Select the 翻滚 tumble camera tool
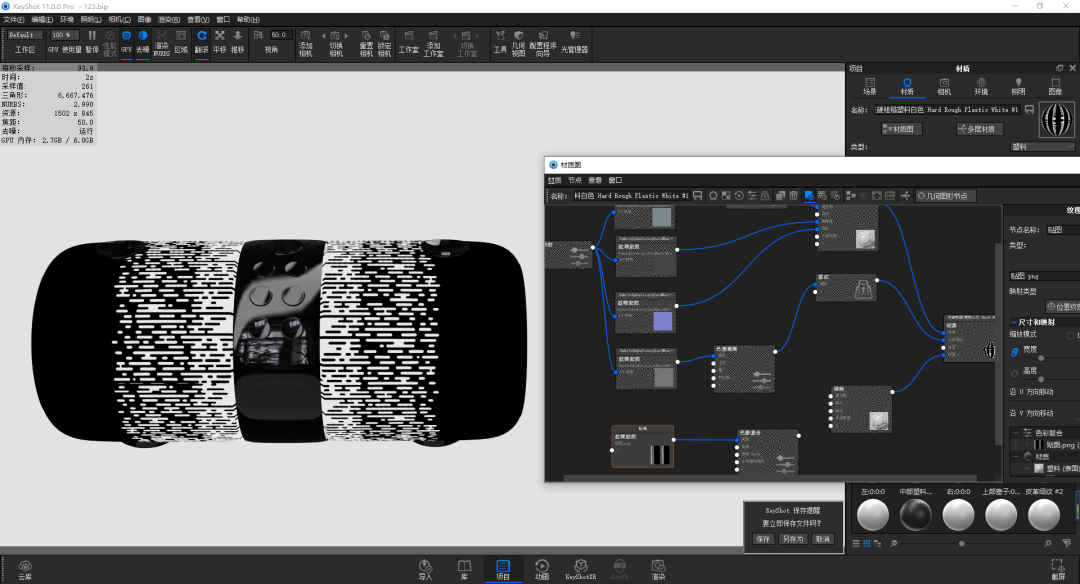The width and height of the screenshot is (1080, 584). [x=202, y=42]
